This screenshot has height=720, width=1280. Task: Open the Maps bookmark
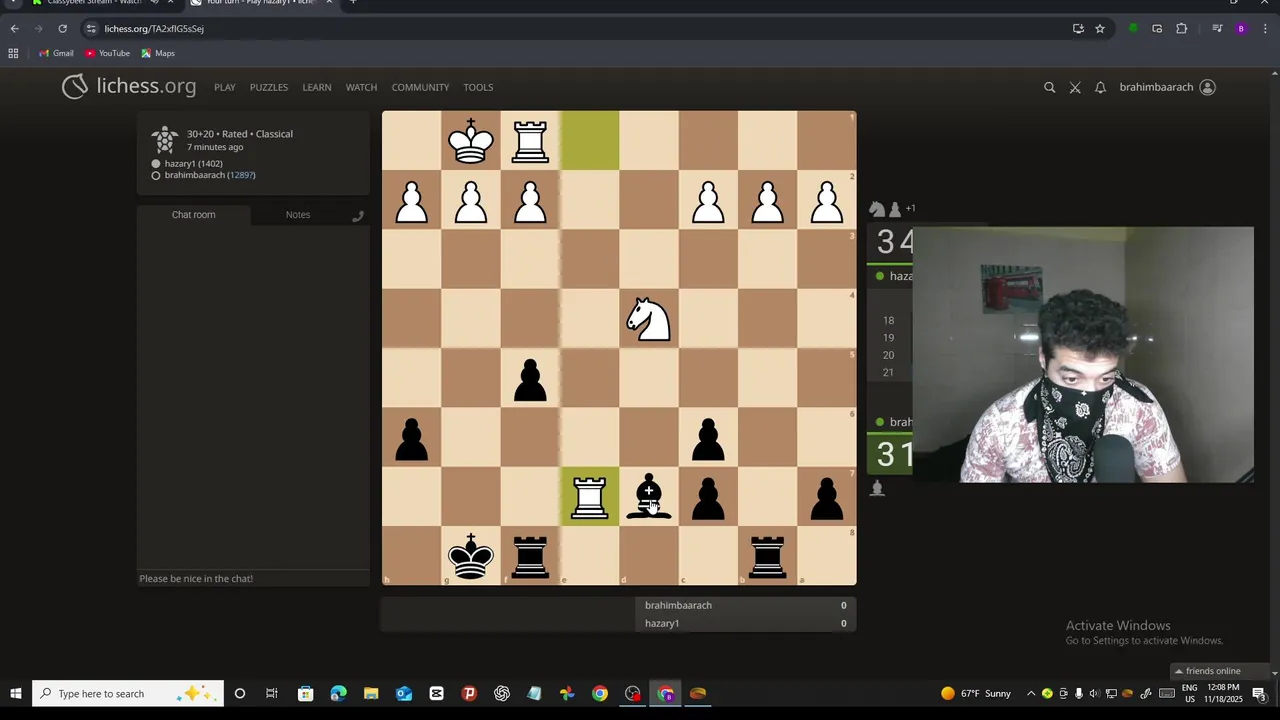pos(158,53)
